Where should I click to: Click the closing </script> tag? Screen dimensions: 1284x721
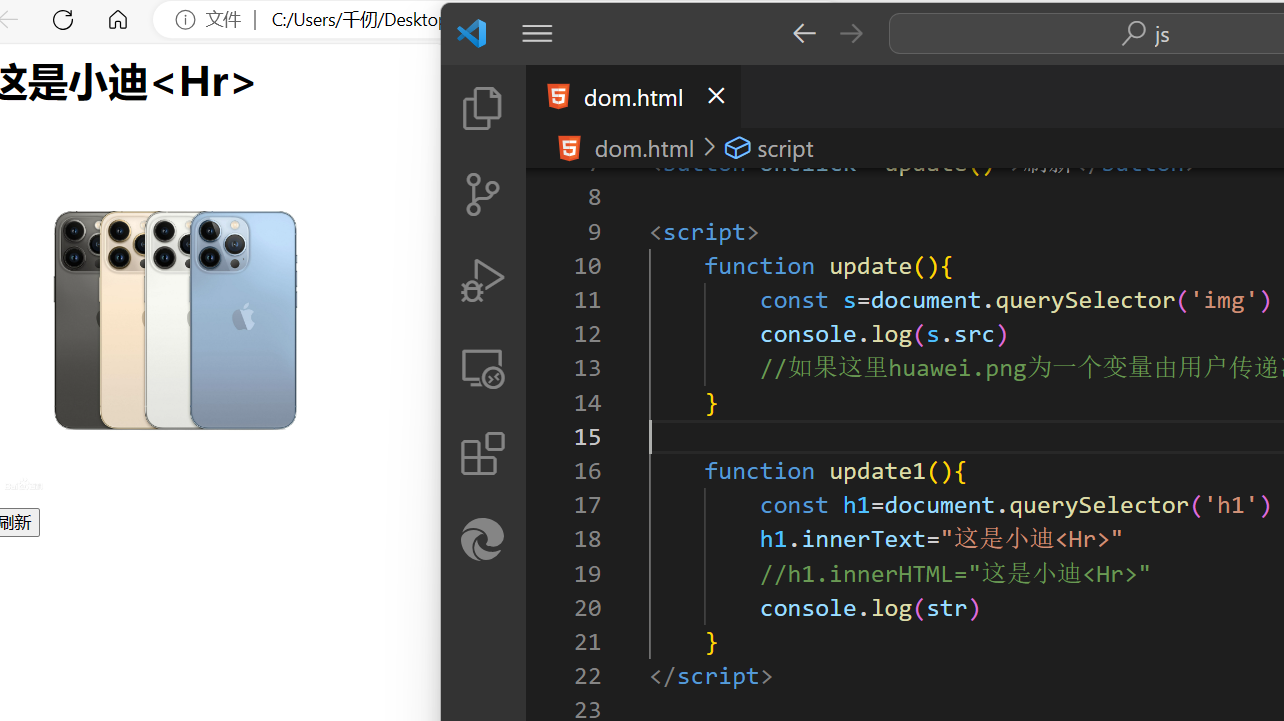point(711,676)
